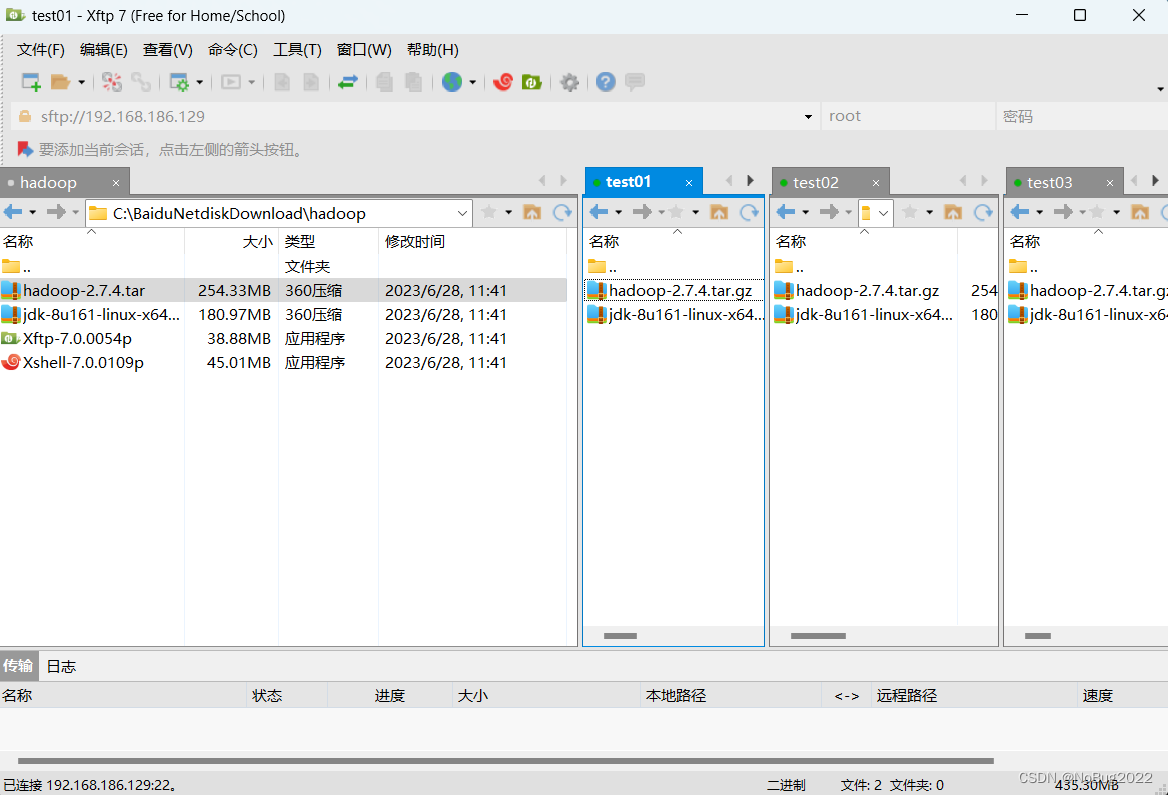Click the globe encoding icon
This screenshot has width=1168, height=795.
pyautogui.click(x=451, y=82)
